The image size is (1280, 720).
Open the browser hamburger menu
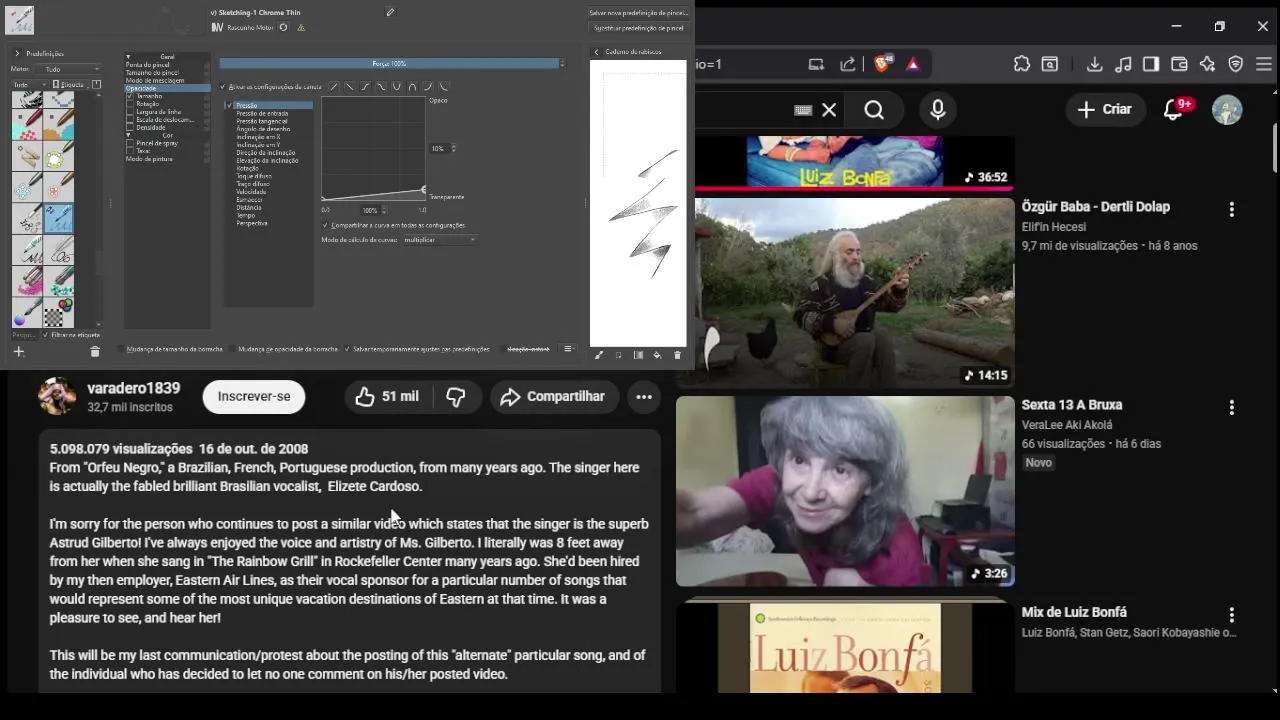(x=1263, y=64)
